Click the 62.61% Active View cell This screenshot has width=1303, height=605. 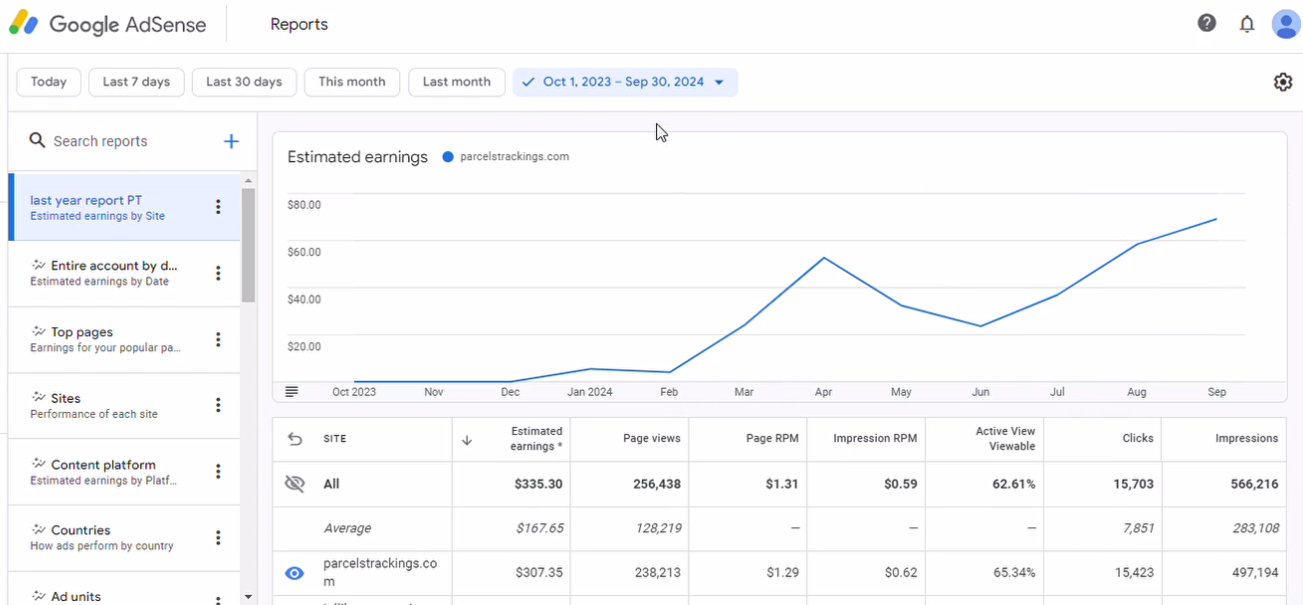(x=1013, y=484)
